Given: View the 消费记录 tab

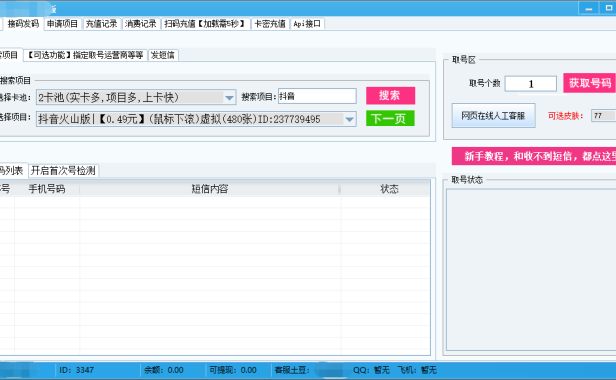Looking at the screenshot, I should pyautogui.click(x=140, y=24).
